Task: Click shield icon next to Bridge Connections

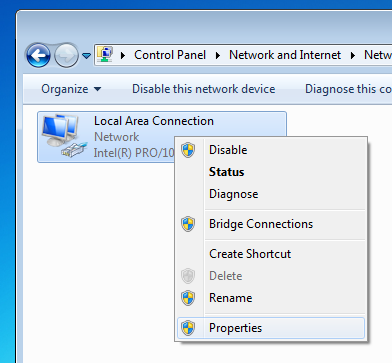Action: pos(188,224)
